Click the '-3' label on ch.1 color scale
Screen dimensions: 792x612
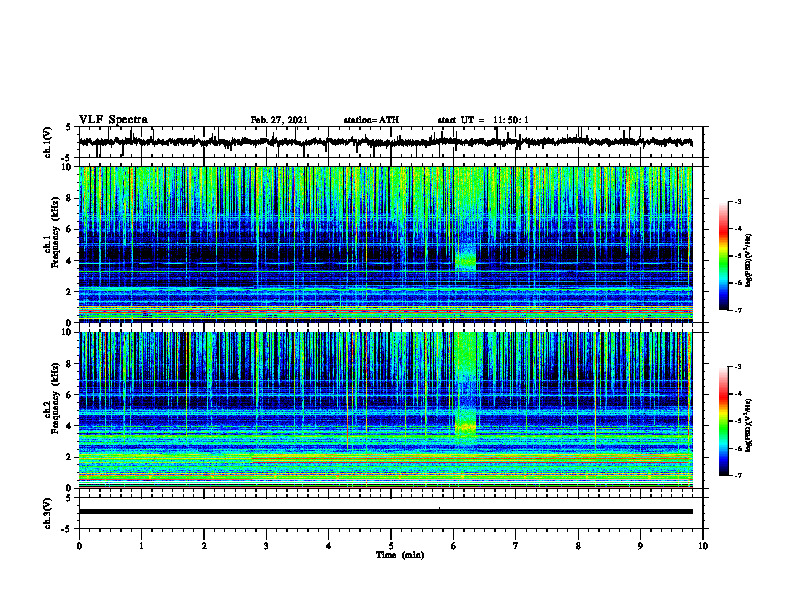[x=738, y=202]
